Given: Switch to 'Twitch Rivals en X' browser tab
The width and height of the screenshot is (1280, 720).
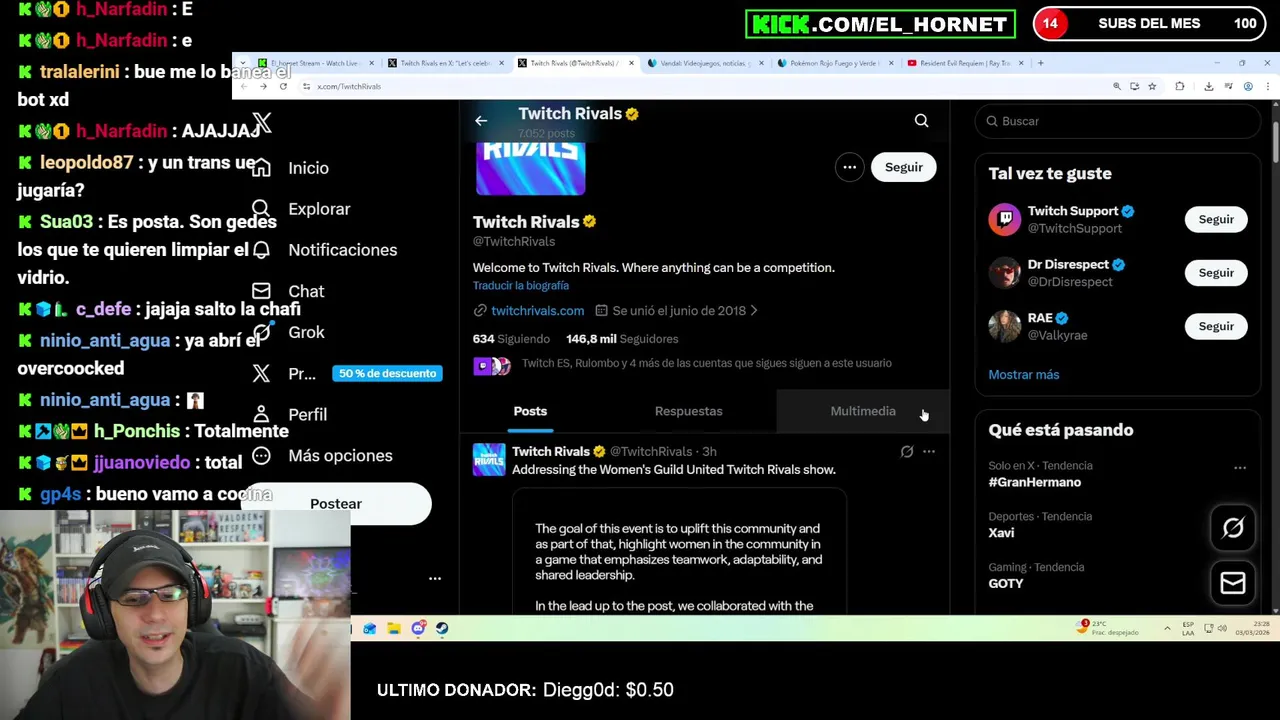Looking at the screenshot, I should coord(444,63).
